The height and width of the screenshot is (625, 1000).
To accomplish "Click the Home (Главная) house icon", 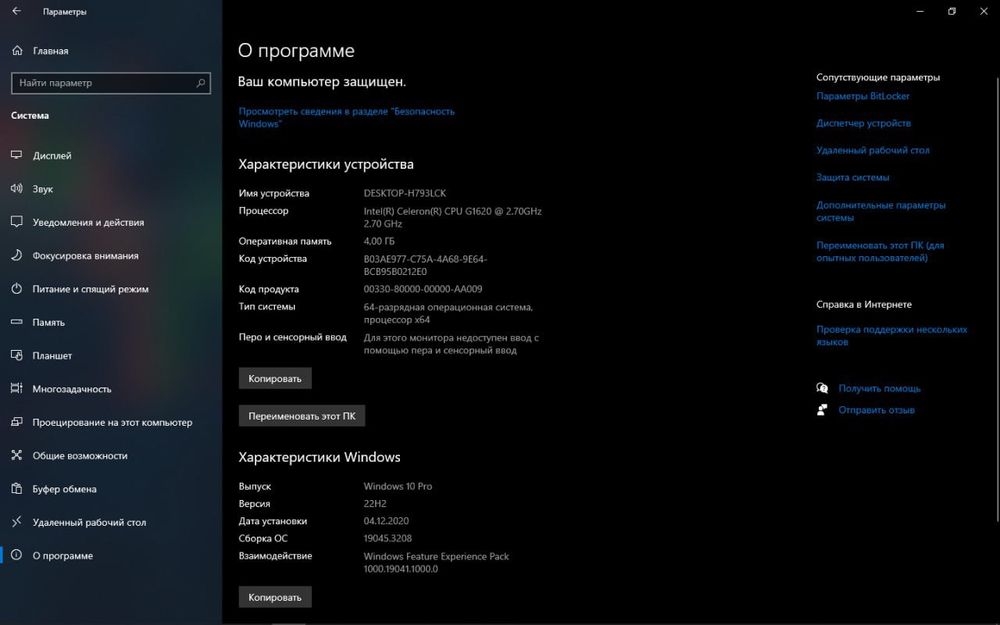I will pyautogui.click(x=17, y=50).
